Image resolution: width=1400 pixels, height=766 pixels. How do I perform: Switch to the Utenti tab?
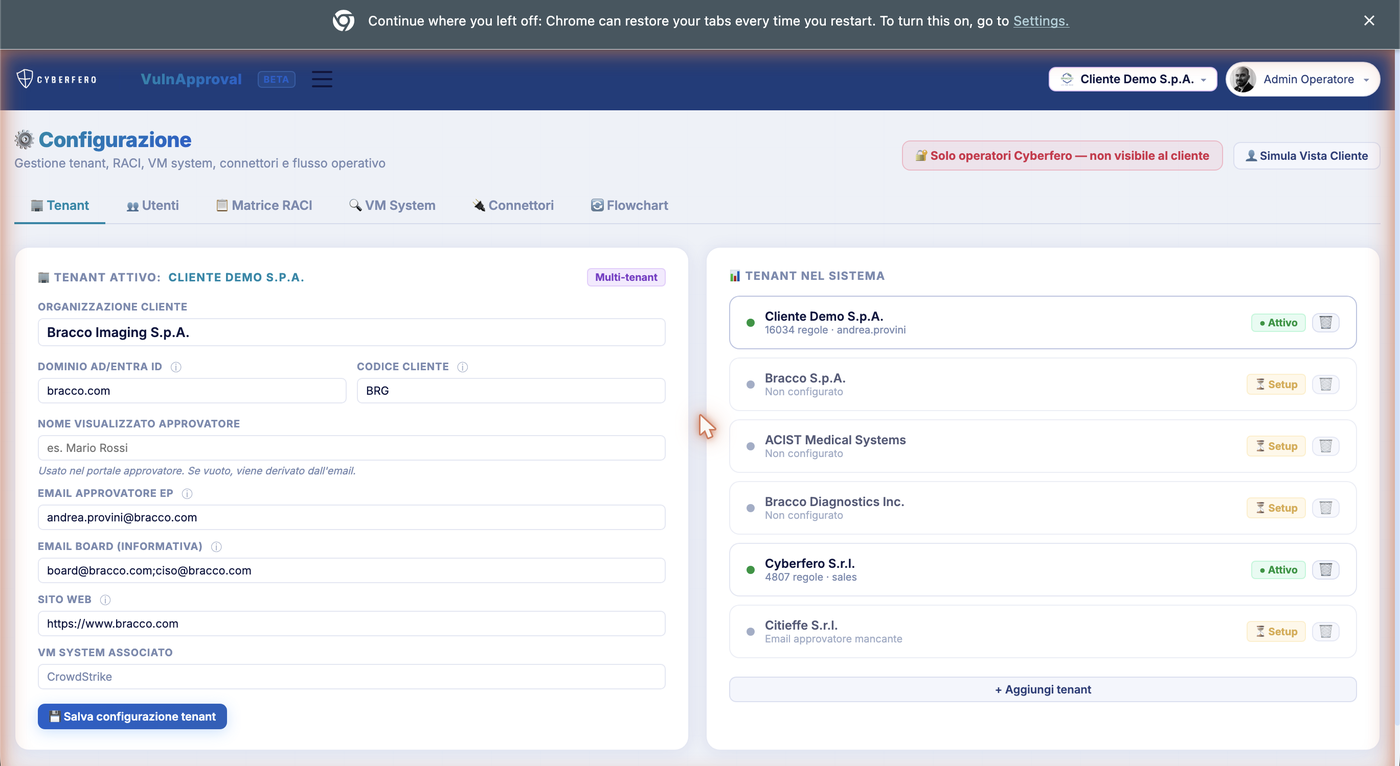pyautogui.click(x=153, y=205)
